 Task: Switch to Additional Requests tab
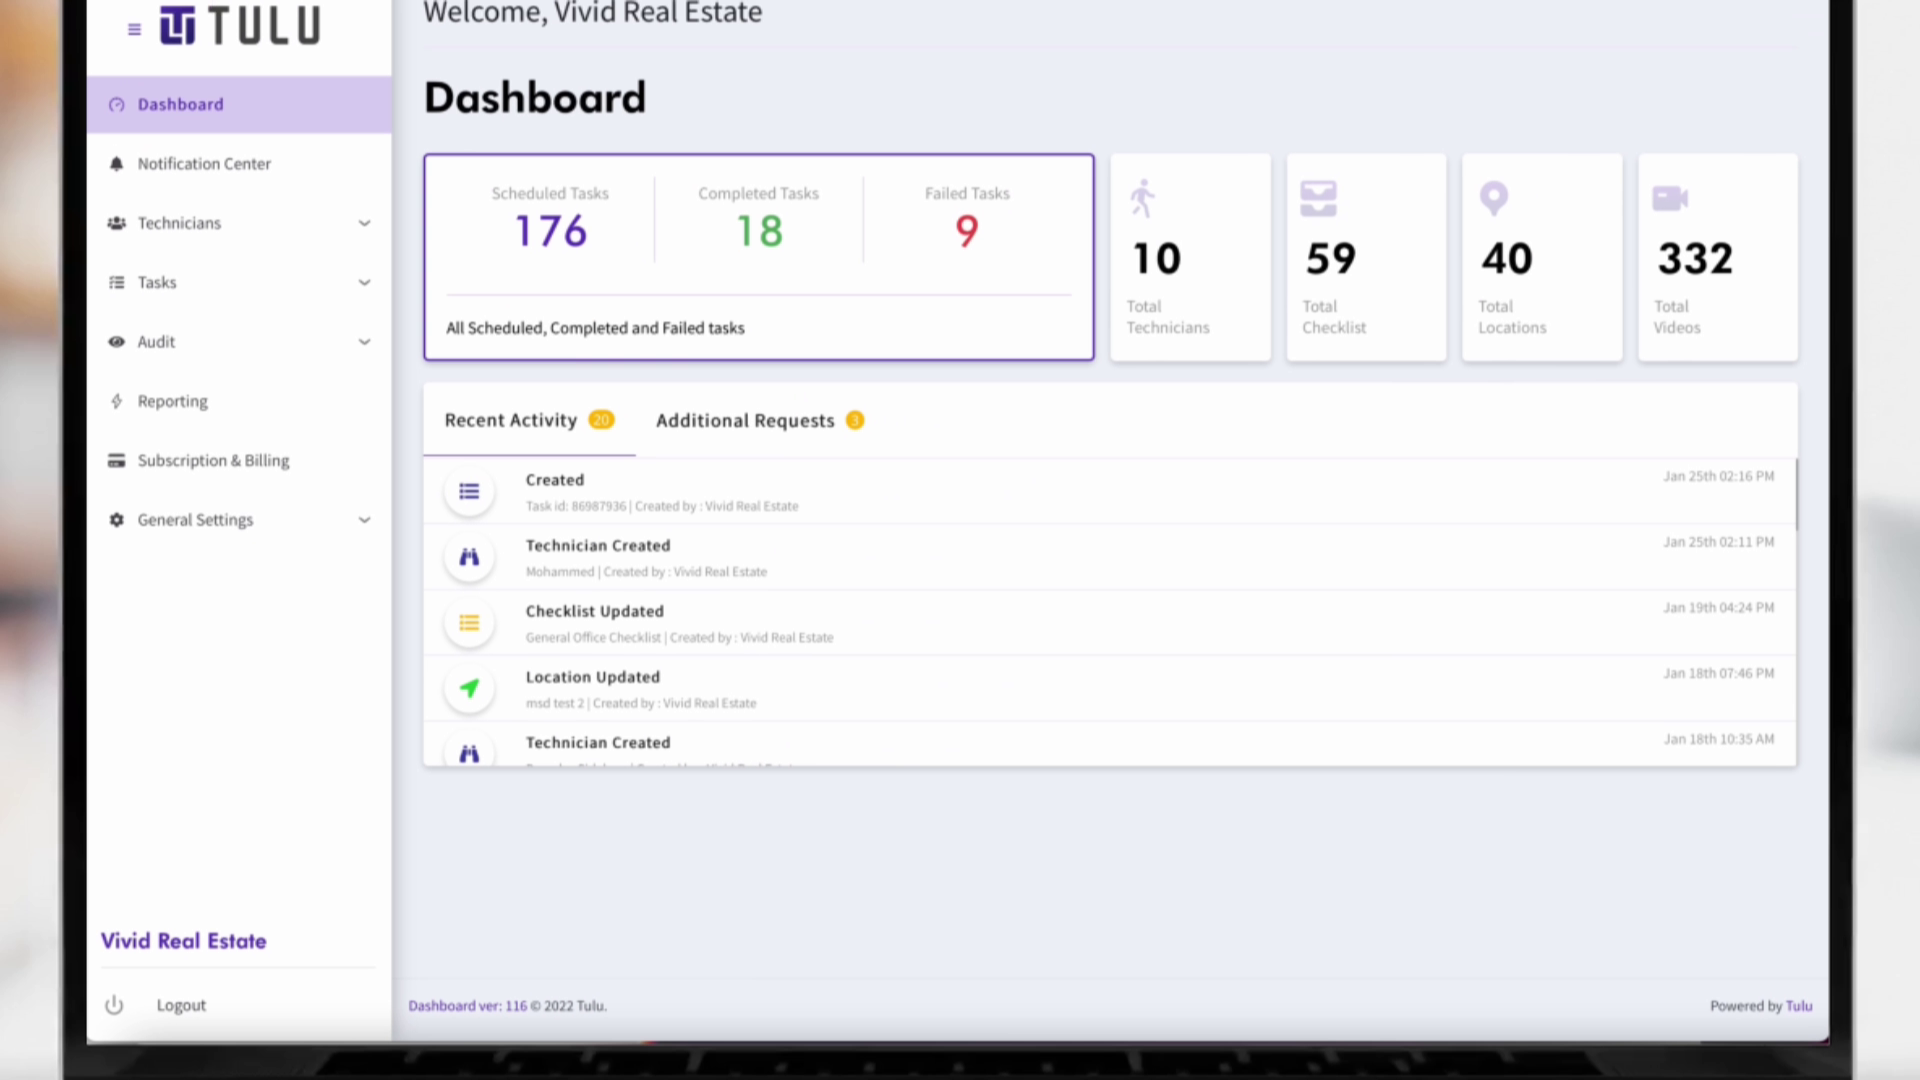click(760, 420)
